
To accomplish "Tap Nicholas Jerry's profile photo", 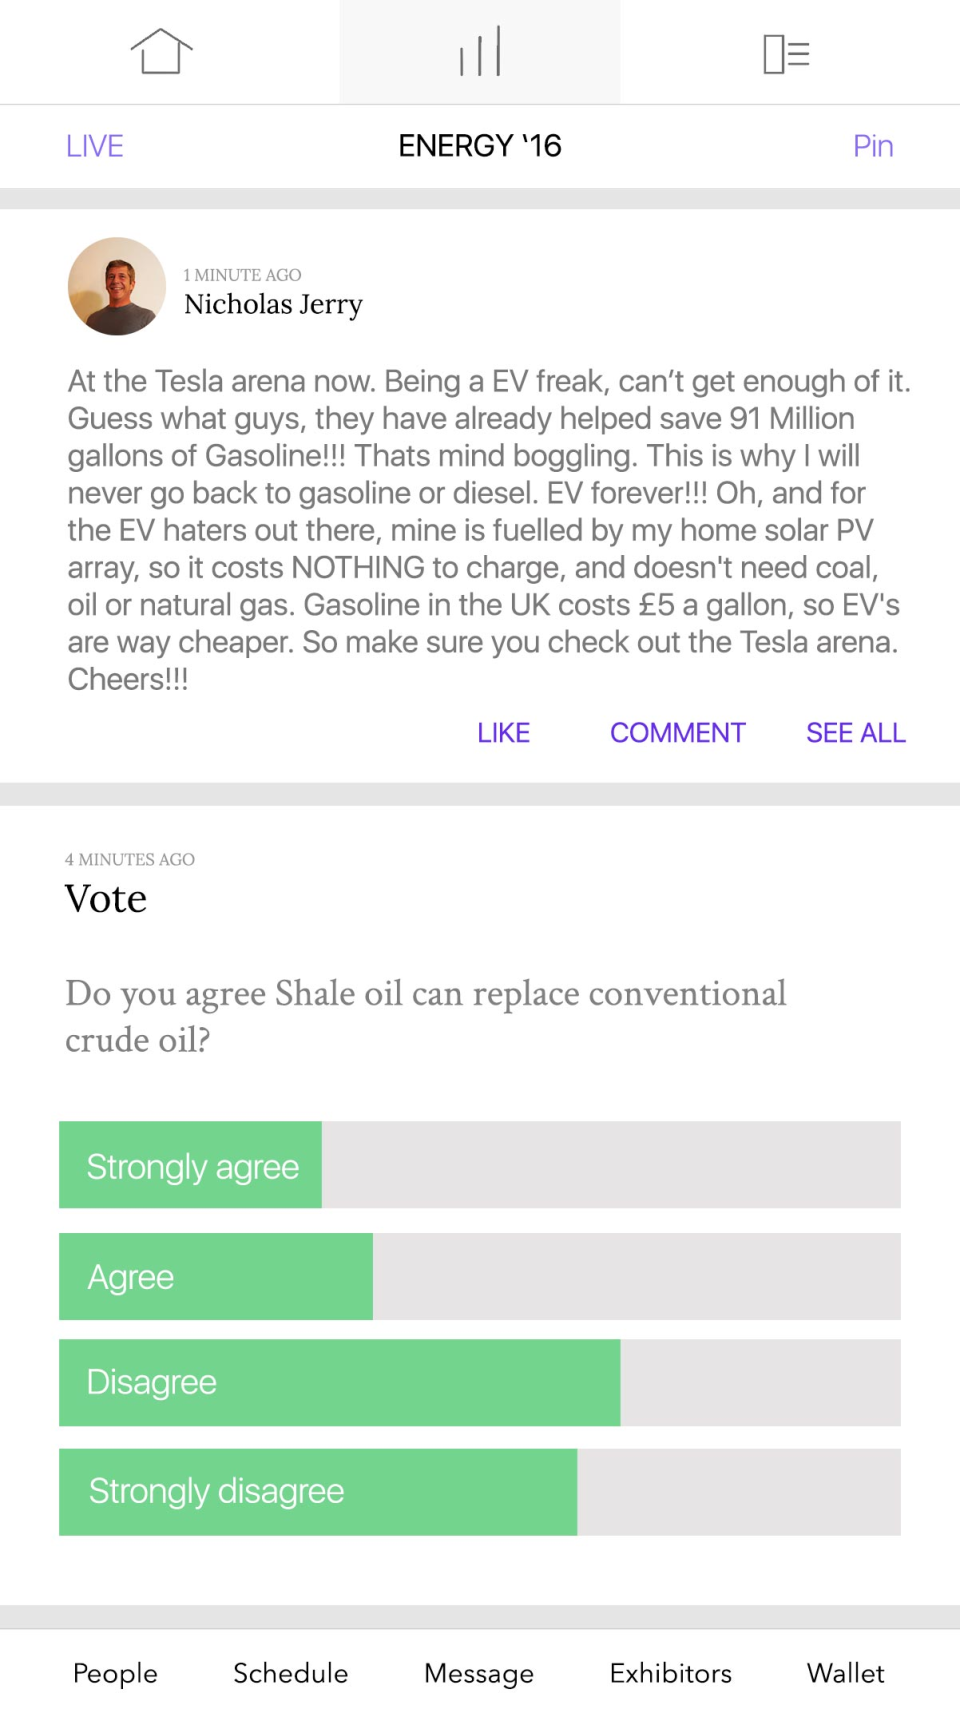I will click(x=117, y=286).
